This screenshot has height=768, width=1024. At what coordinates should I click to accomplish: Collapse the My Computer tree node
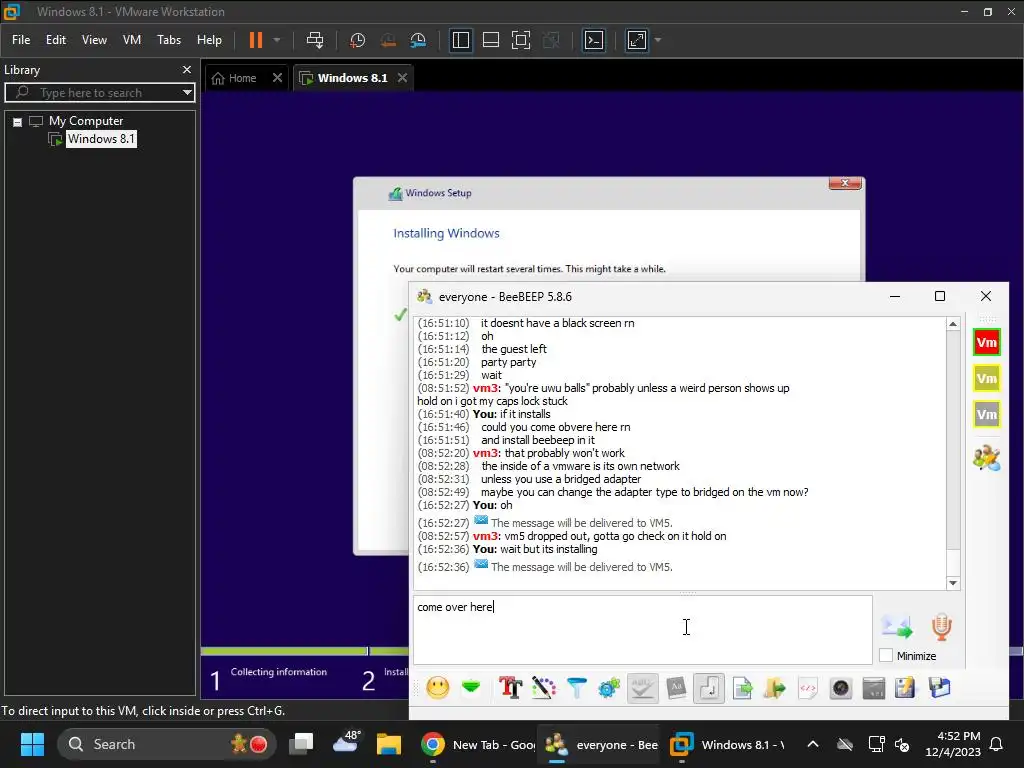18,121
